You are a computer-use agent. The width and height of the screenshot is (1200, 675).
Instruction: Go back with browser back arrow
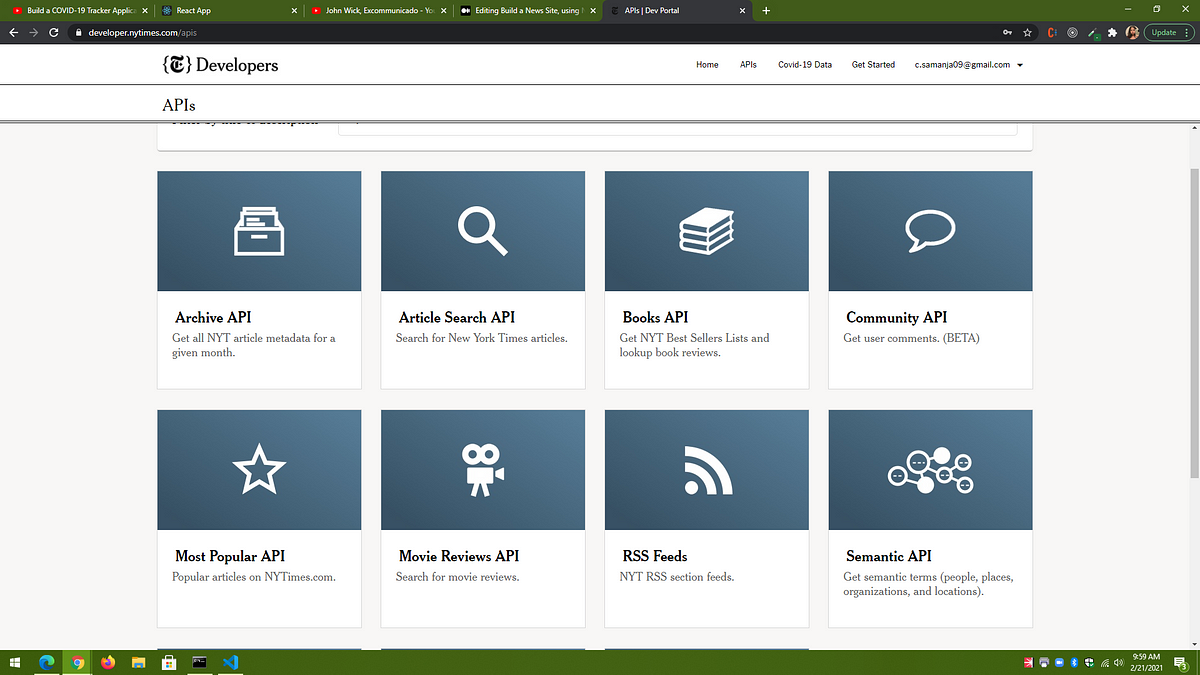[13, 32]
